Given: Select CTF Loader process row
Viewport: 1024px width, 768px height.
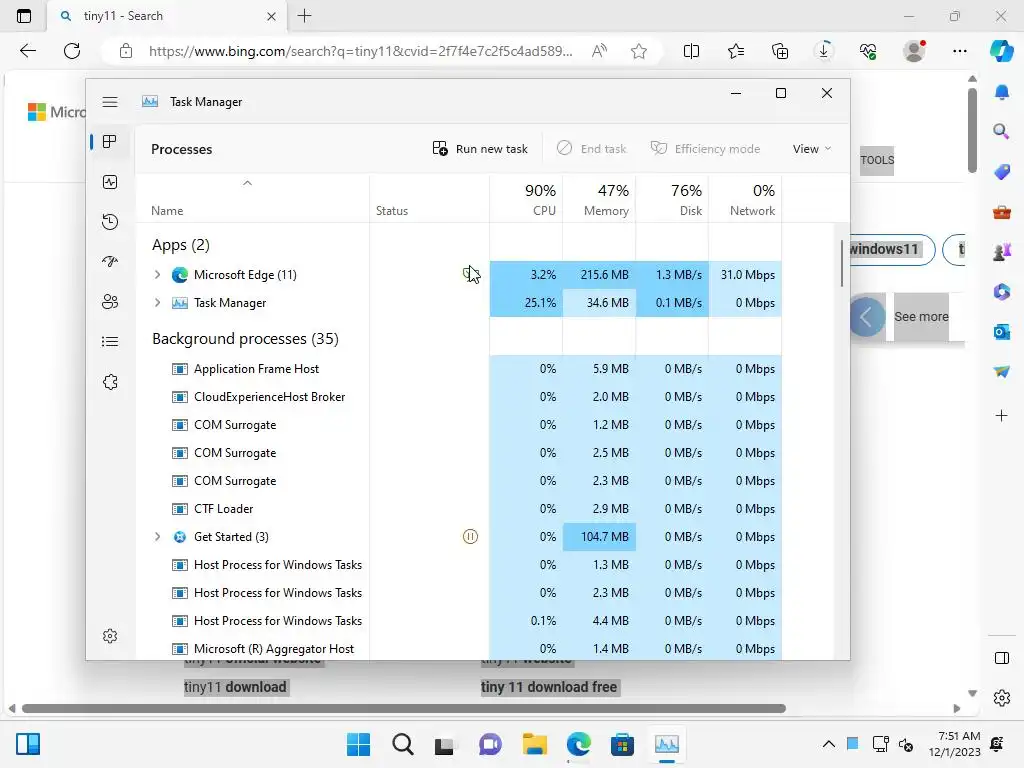Looking at the screenshot, I should pos(458,509).
